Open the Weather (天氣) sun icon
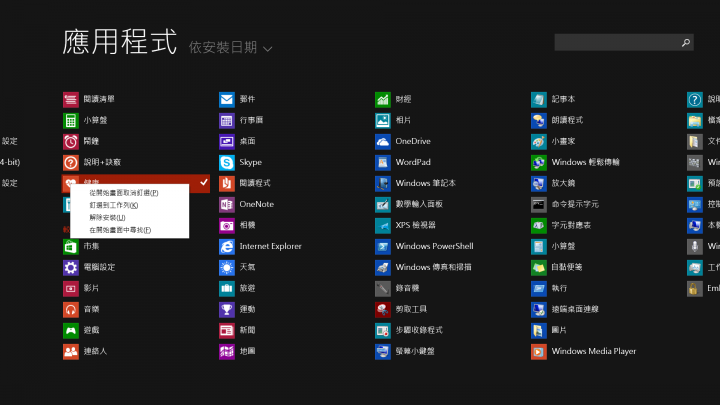Screen dimensions: 720x405 [227, 267]
